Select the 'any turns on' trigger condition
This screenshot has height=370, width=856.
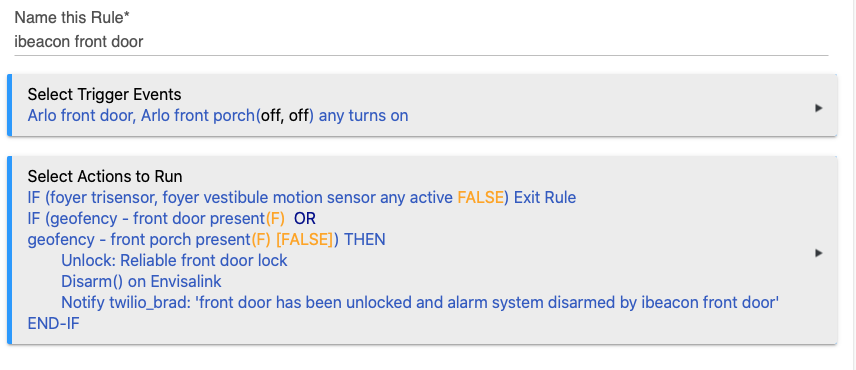click(x=364, y=116)
